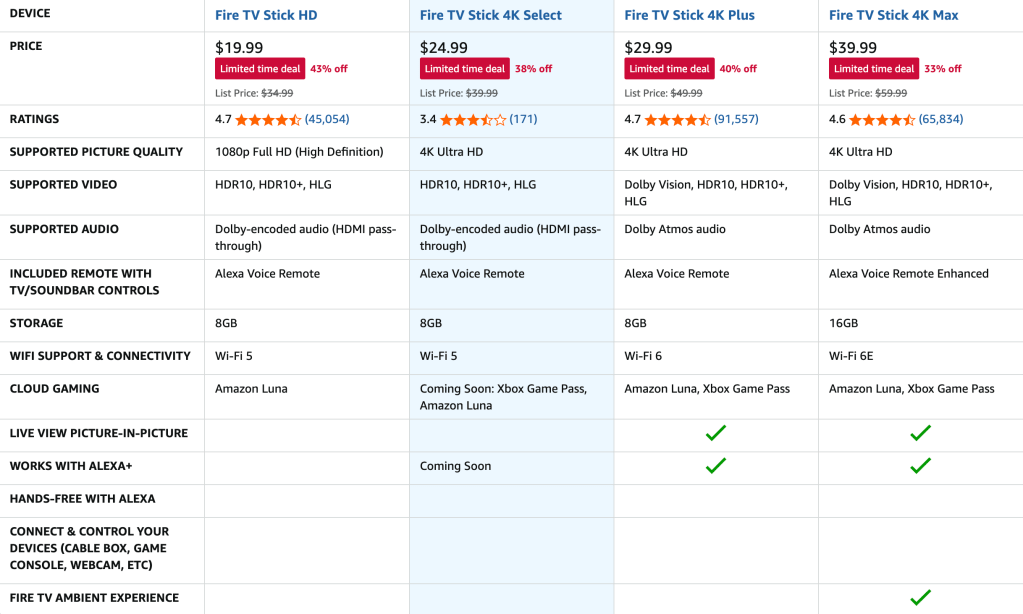Open the Fire TV Stick 4K Max product link
1023x614 pixels.
892,14
